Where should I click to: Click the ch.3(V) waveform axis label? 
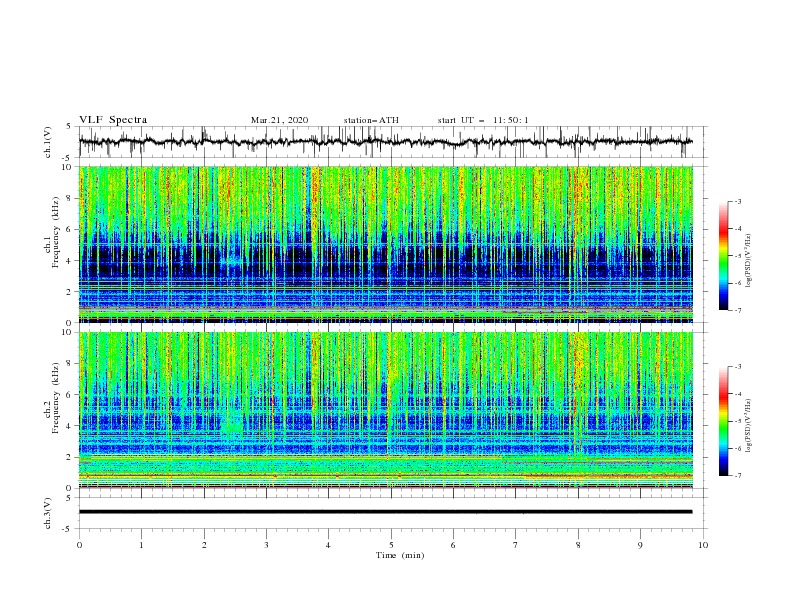point(48,513)
